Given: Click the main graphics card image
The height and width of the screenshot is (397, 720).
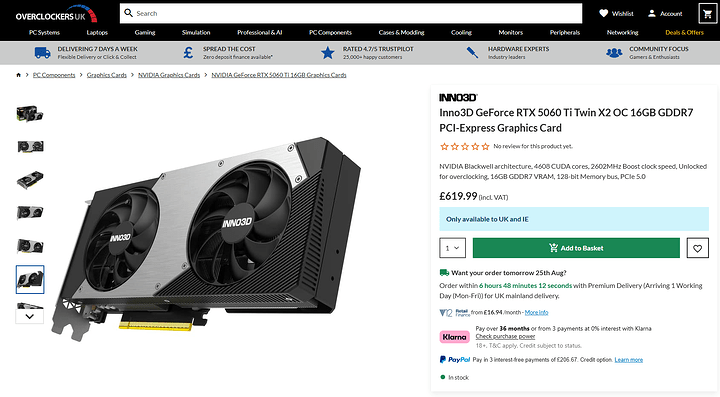Looking at the screenshot, I should (207, 239).
